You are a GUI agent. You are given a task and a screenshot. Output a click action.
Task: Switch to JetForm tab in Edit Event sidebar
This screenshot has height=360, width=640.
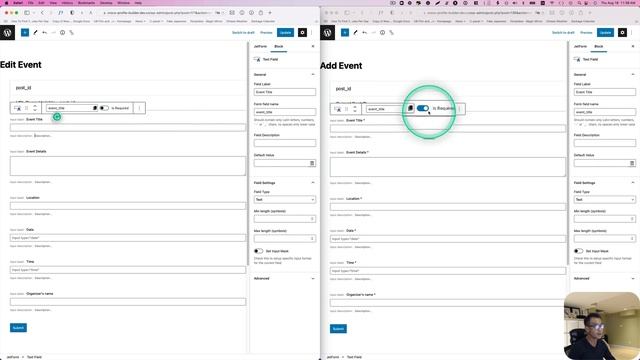(260, 47)
